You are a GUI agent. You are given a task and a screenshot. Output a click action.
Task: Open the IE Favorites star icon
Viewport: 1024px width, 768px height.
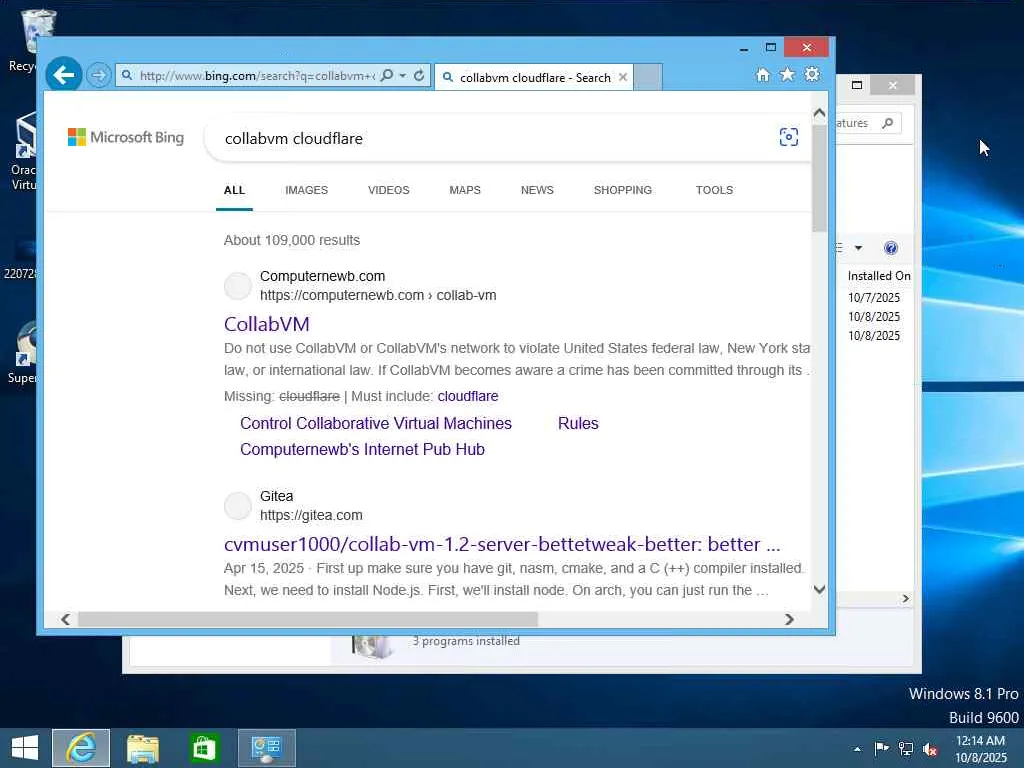[x=788, y=74]
